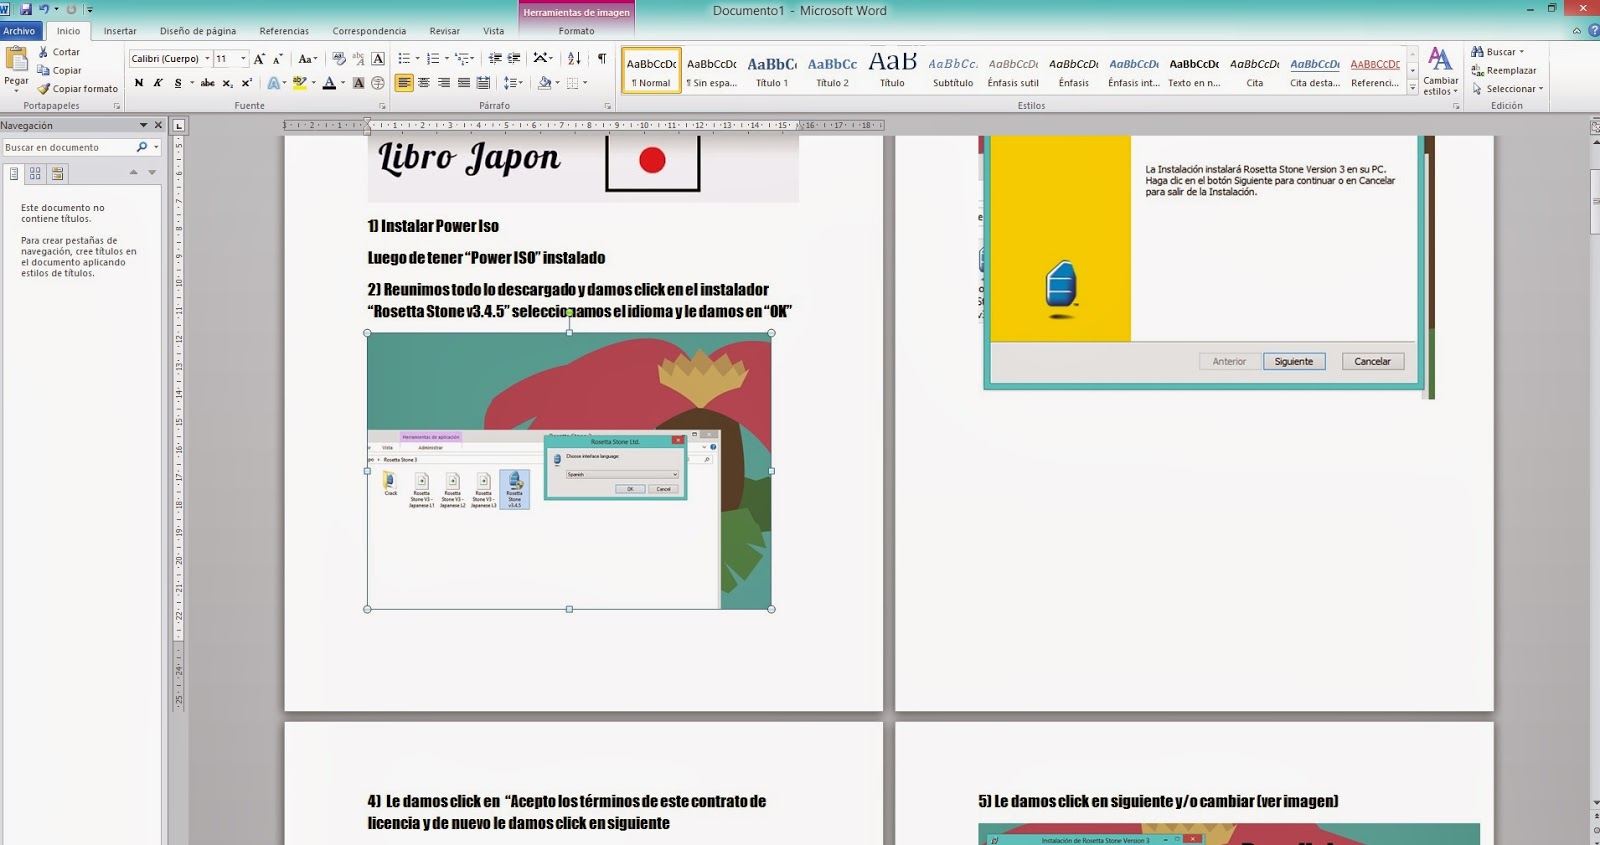Click Reemplazar in the Edición group
Viewport: 1600px width, 845px height.
pyautogui.click(x=1504, y=70)
